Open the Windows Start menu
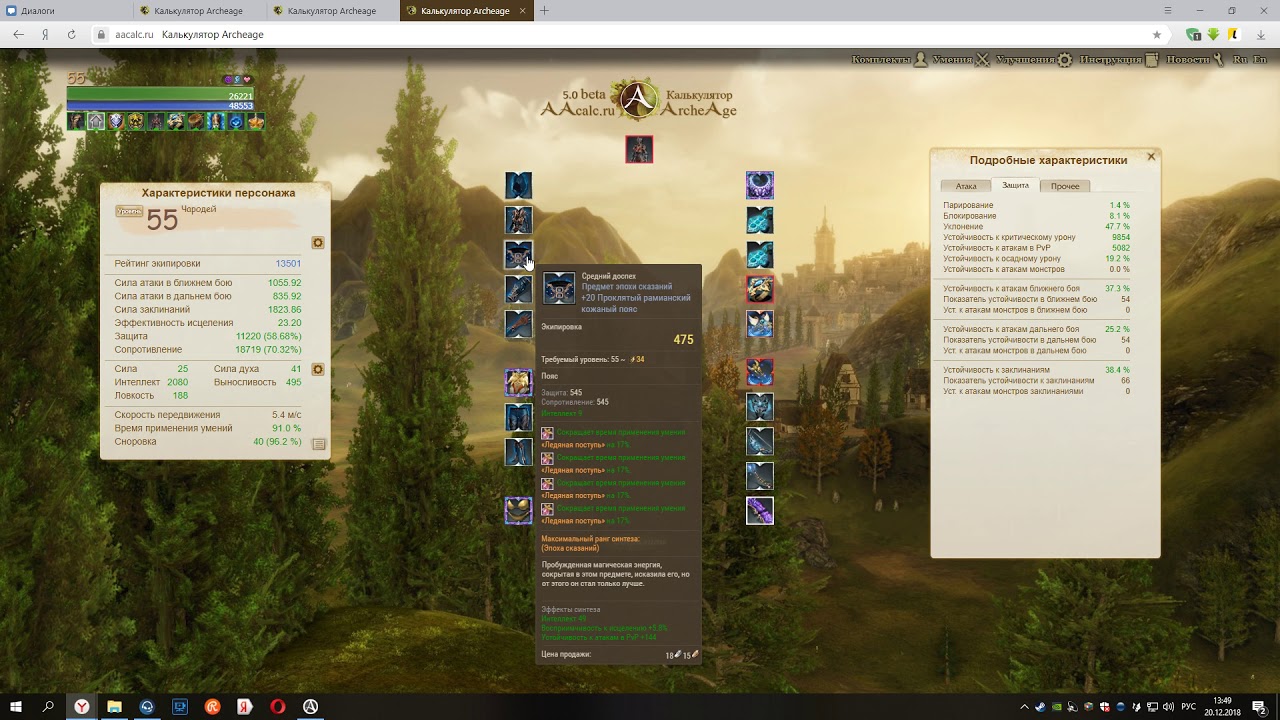Image resolution: width=1280 pixels, height=720 pixels. [x=16, y=707]
